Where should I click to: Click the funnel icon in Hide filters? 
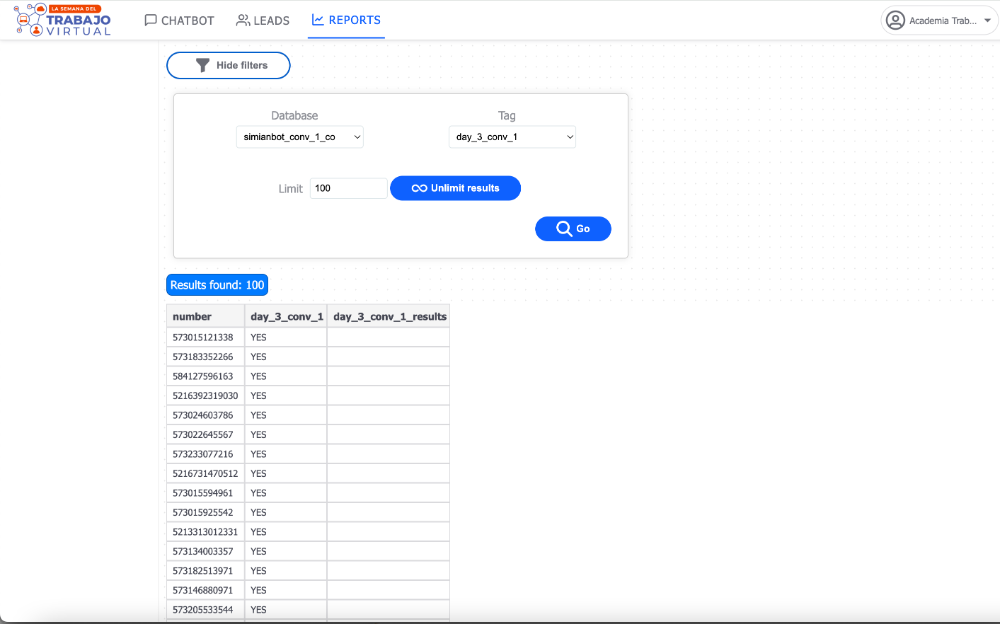coord(202,65)
